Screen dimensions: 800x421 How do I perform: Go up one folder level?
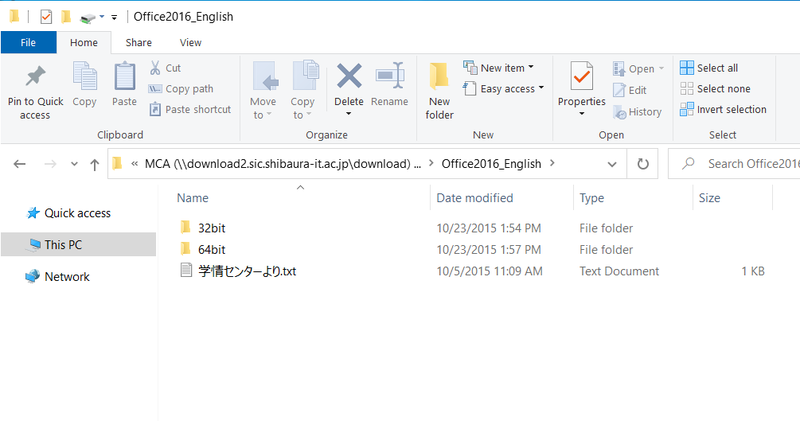pos(94,164)
